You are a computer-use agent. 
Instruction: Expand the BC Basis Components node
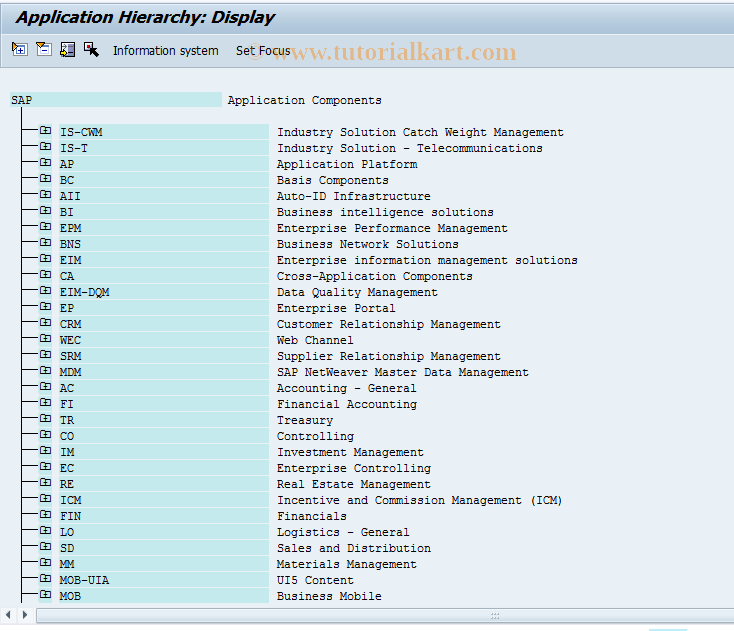(x=45, y=178)
